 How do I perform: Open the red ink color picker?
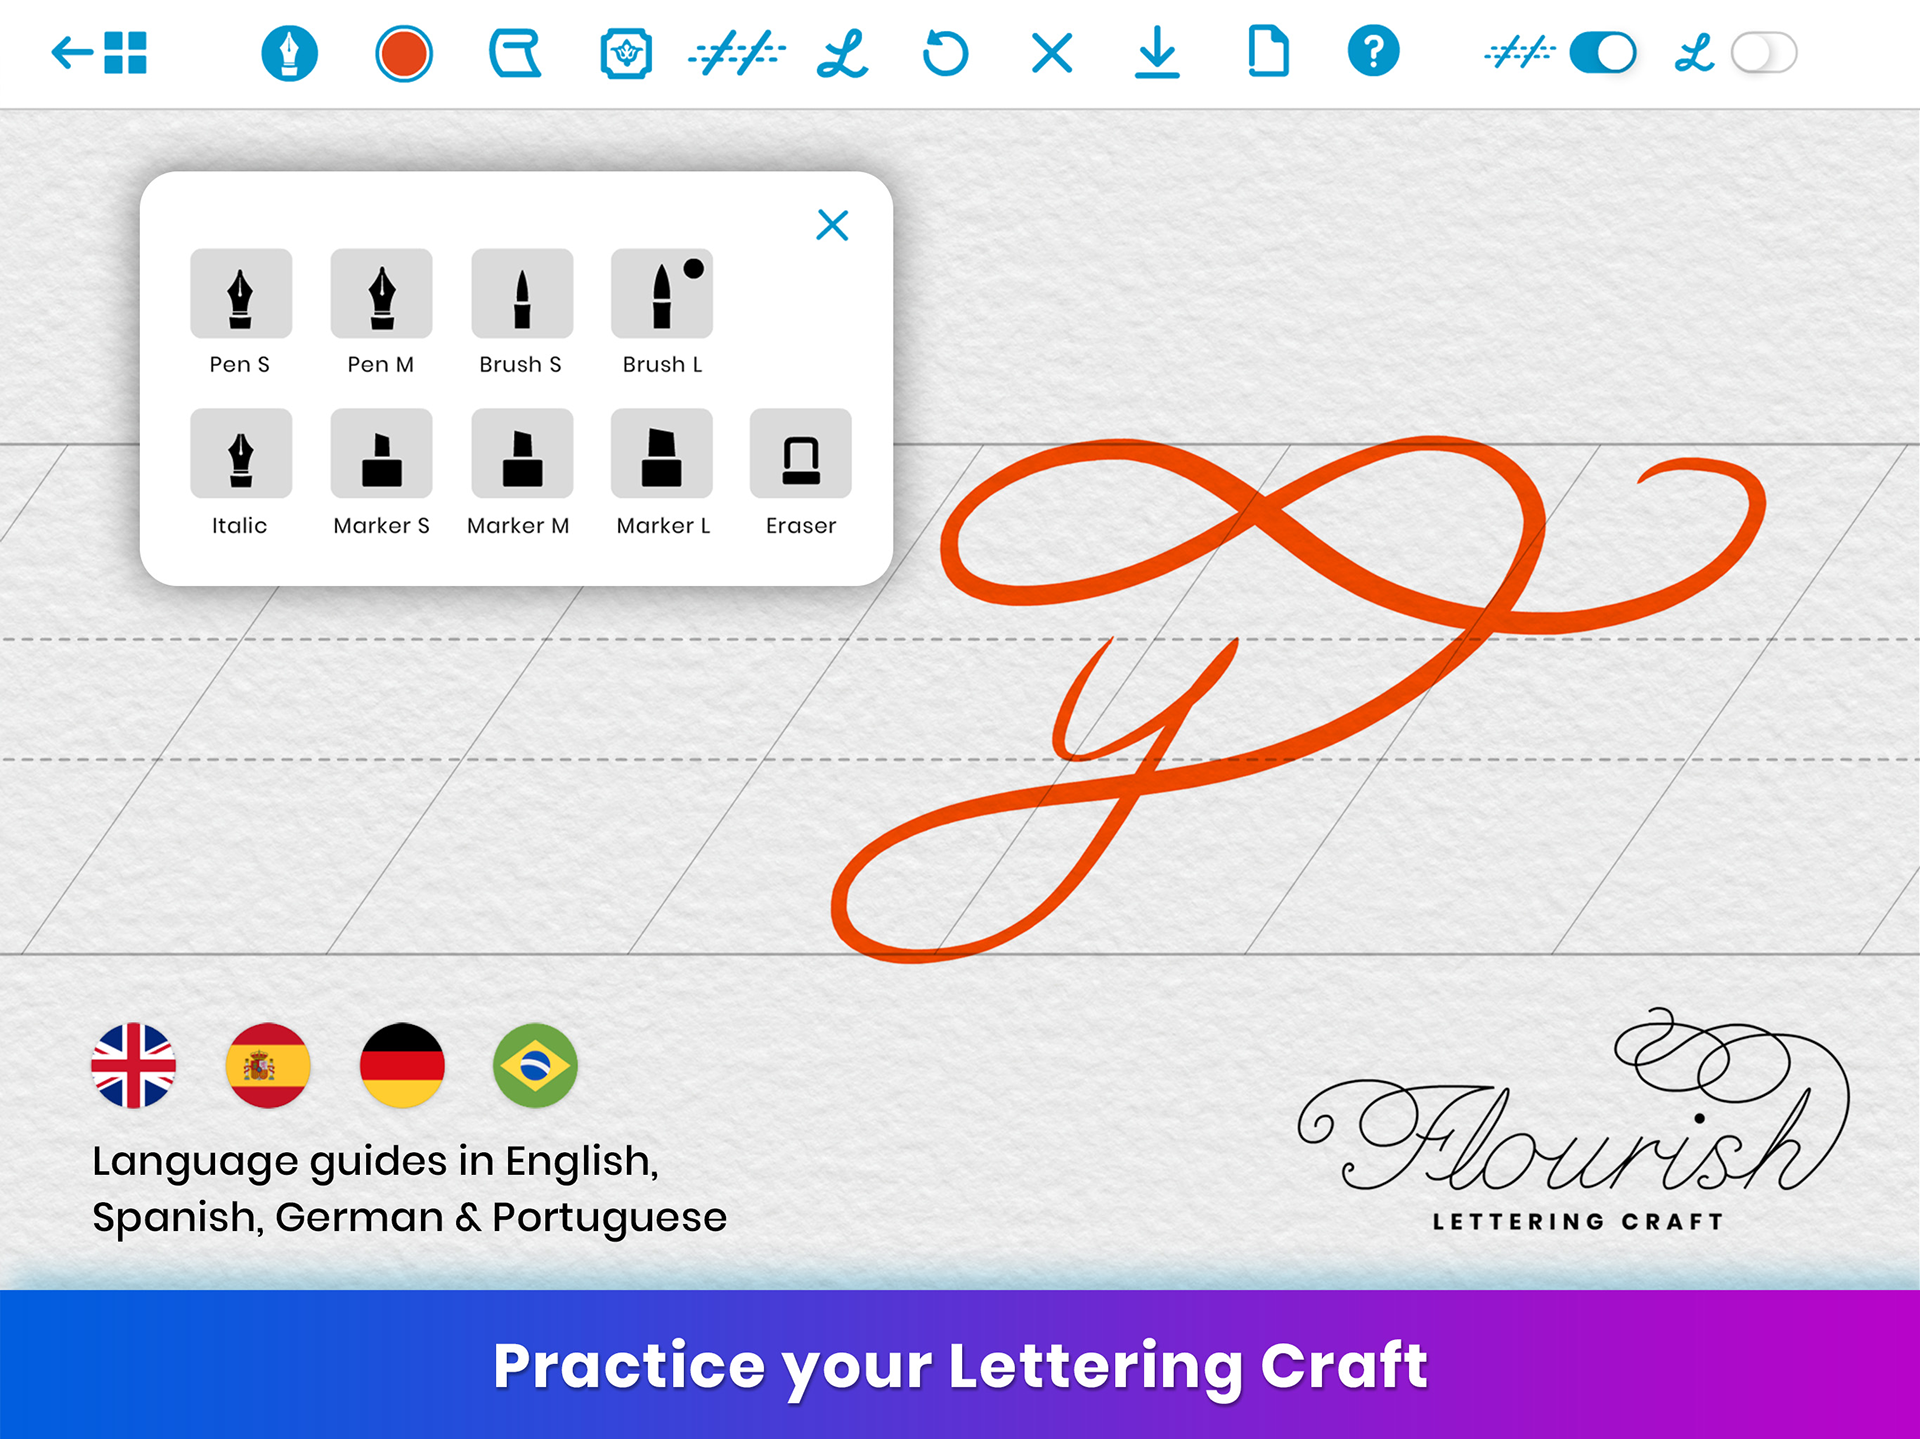[x=404, y=53]
